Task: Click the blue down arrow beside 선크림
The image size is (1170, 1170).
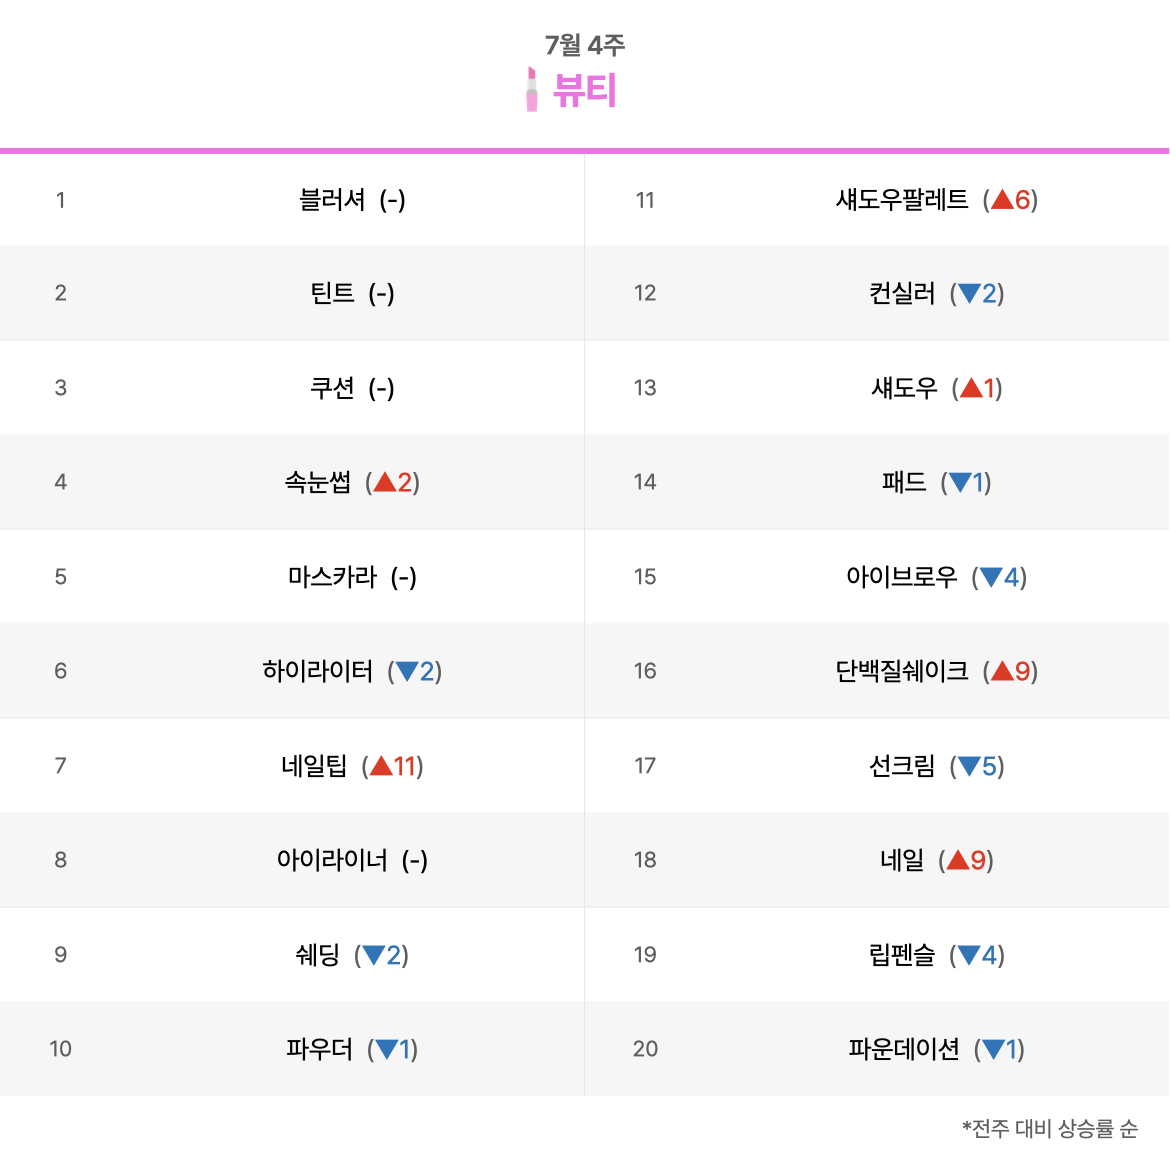Action: [x=969, y=766]
